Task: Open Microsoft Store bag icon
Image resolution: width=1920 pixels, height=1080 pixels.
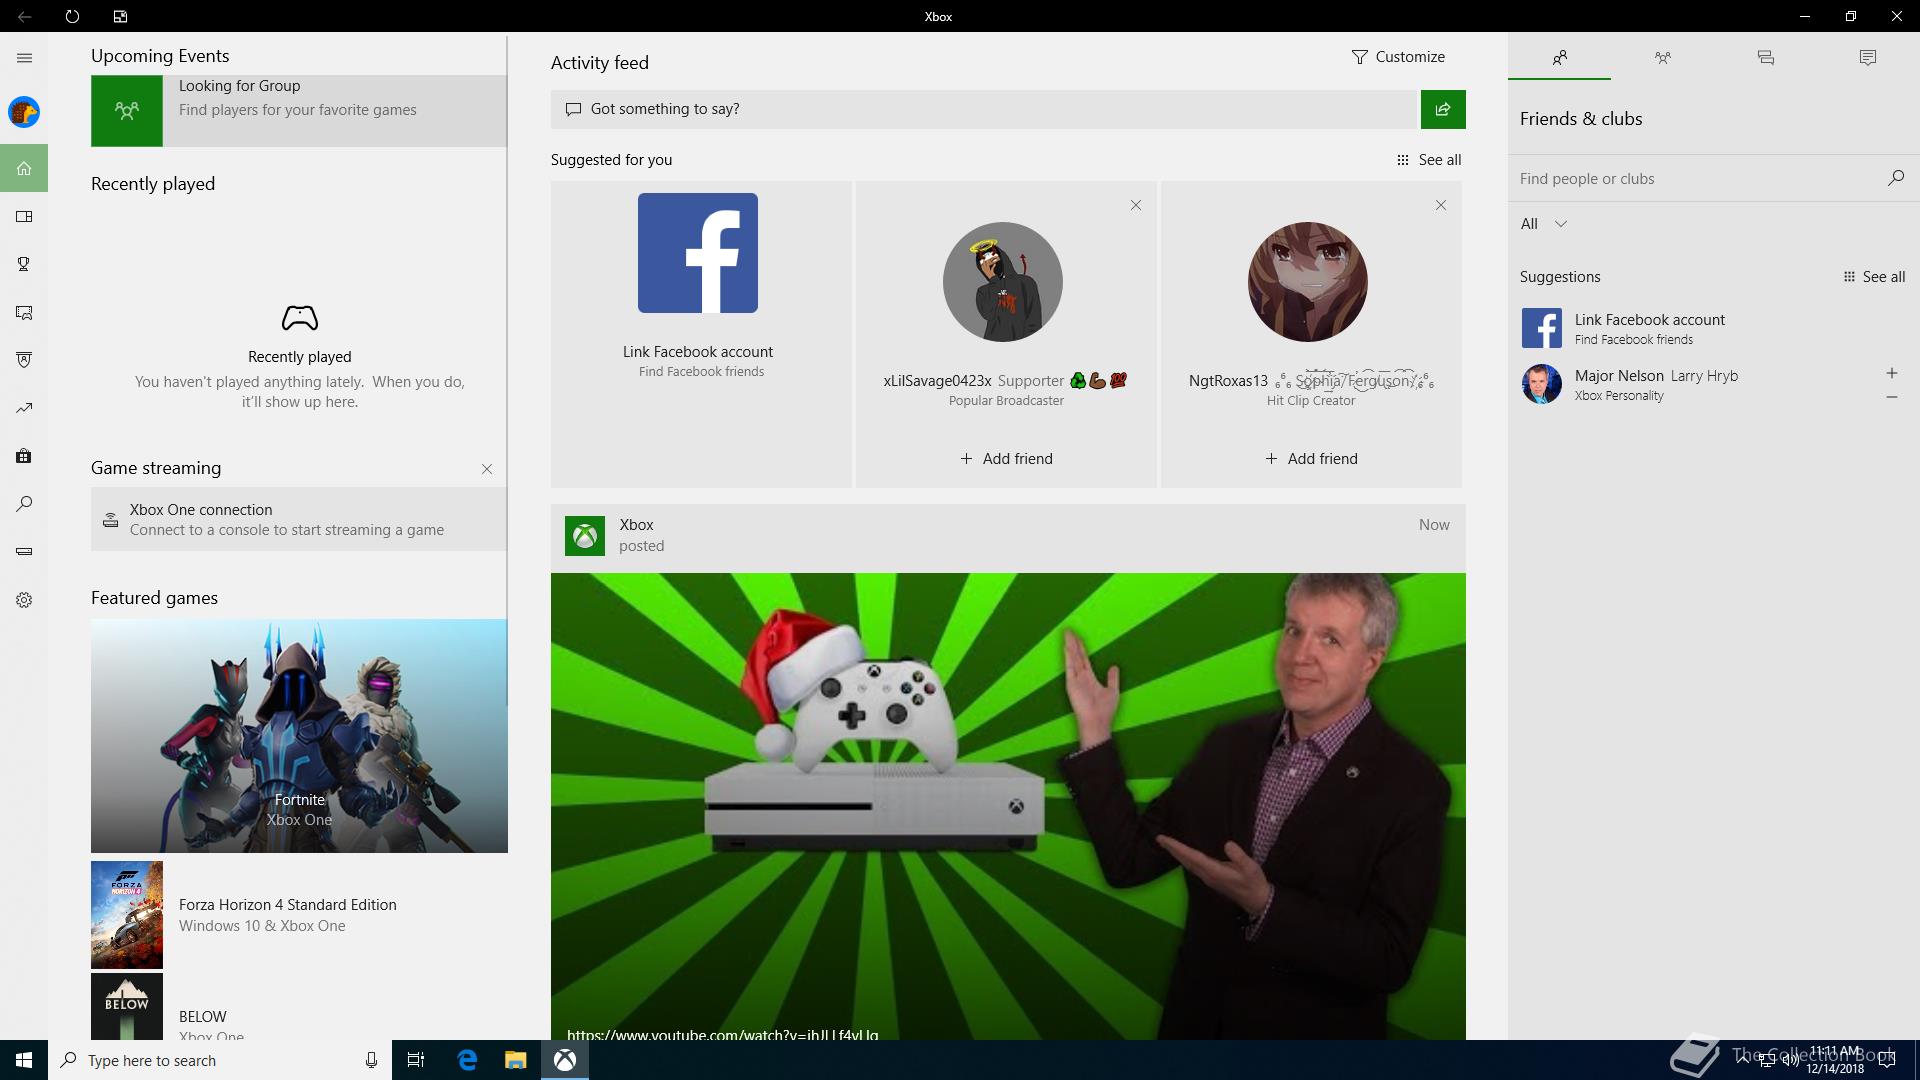Action: (24, 456)
